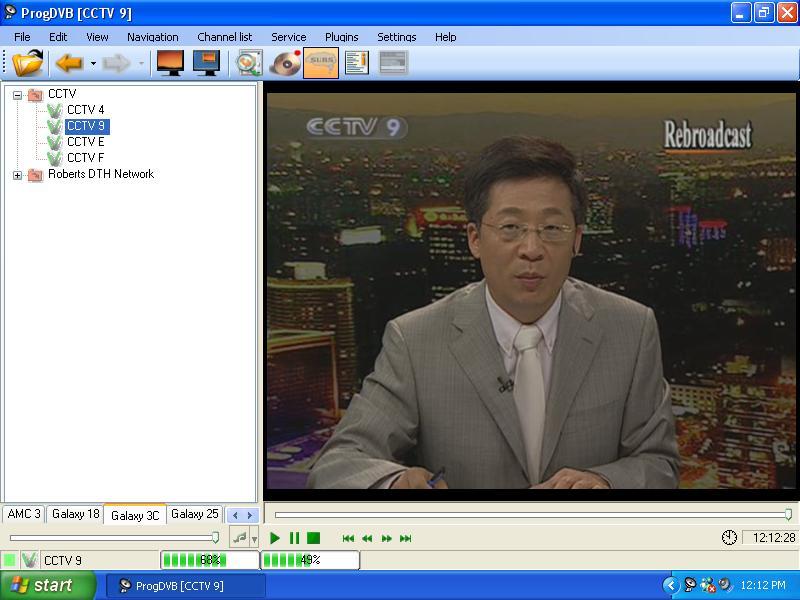
Task: Open the Navigation menu
Action: tap(153, 37)
